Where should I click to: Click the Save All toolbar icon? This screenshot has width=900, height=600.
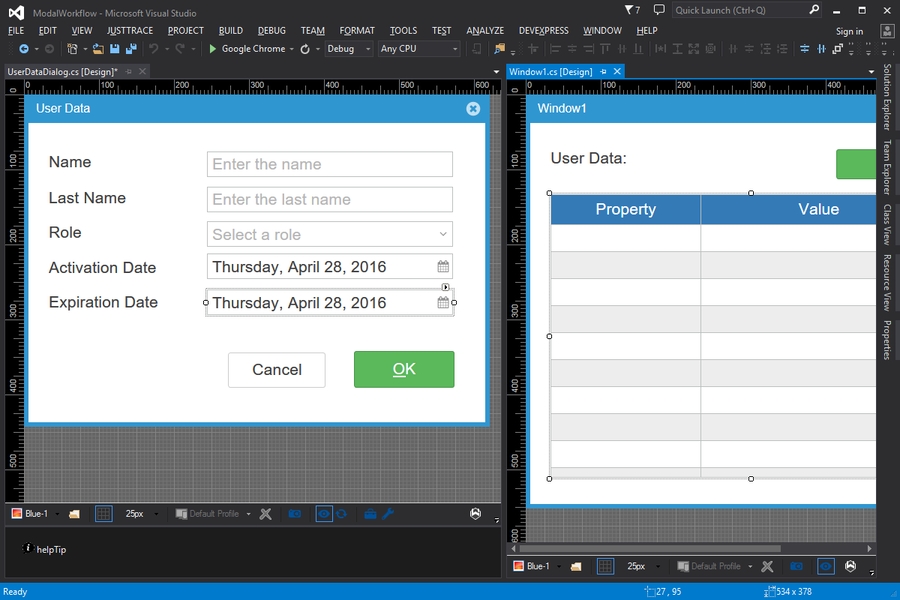pyautogui.click(x=130, y=49)
